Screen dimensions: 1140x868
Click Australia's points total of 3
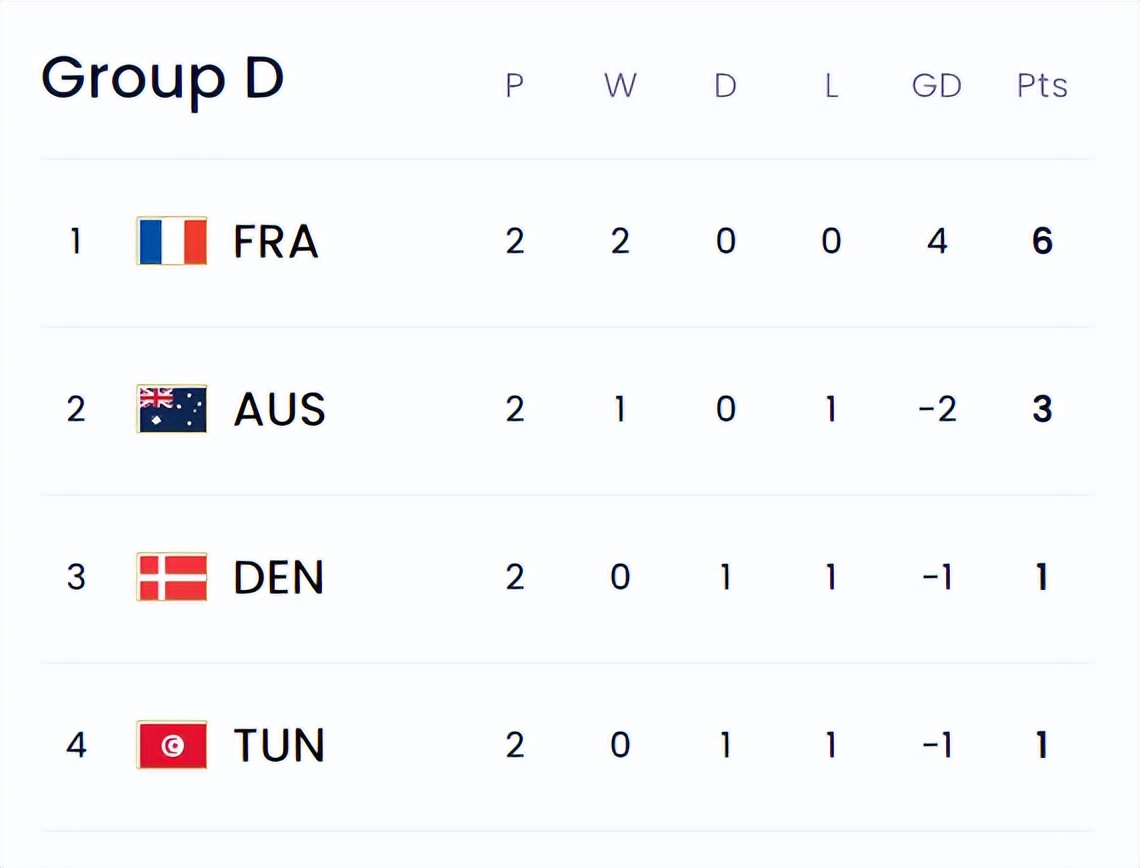1042,410
